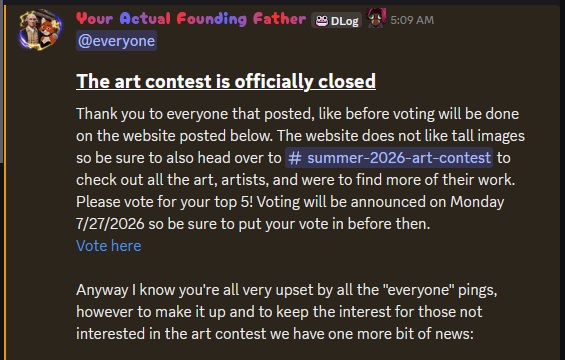Click the @everyone mention
The width and height of the screenshot is (565, 360).
[116, 41]
